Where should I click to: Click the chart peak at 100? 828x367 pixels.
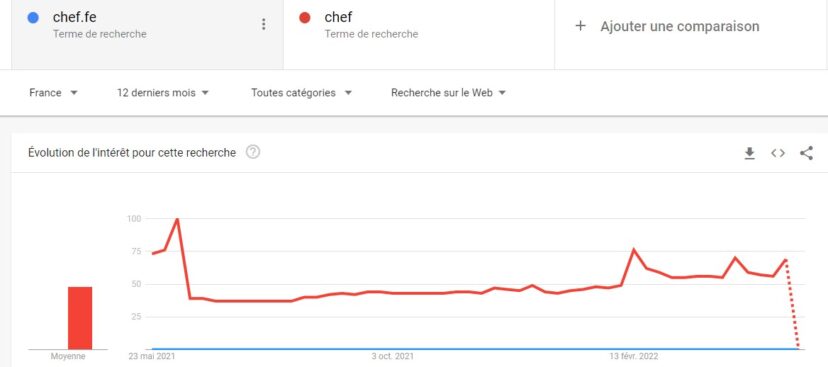[x=177, y=219]
